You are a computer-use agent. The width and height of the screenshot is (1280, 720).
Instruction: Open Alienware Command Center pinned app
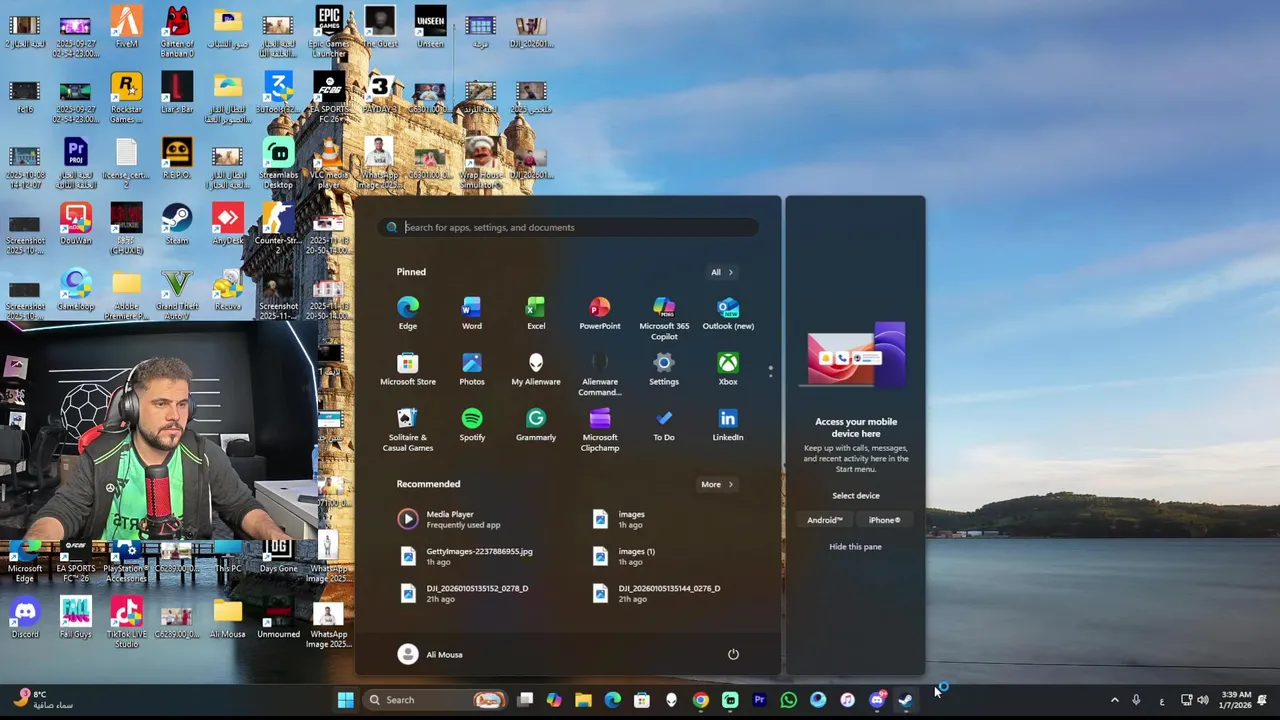point(600,374)
